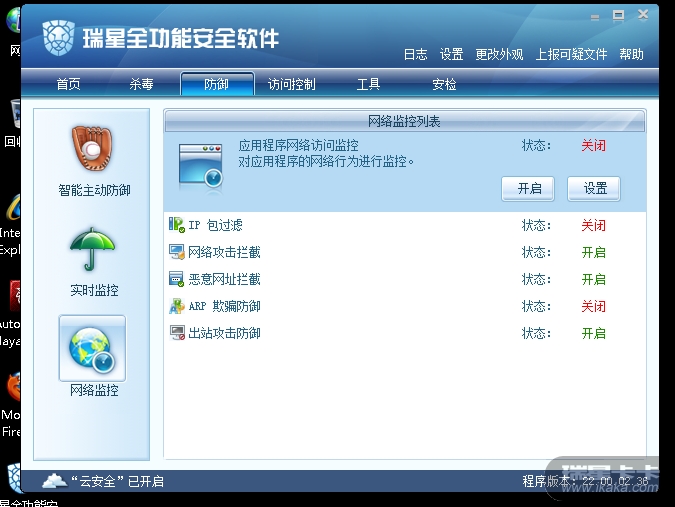The height and width of the screenshot is (507, 675).
Task: Click "云安全" 已开启 status text
Action: 118,481
